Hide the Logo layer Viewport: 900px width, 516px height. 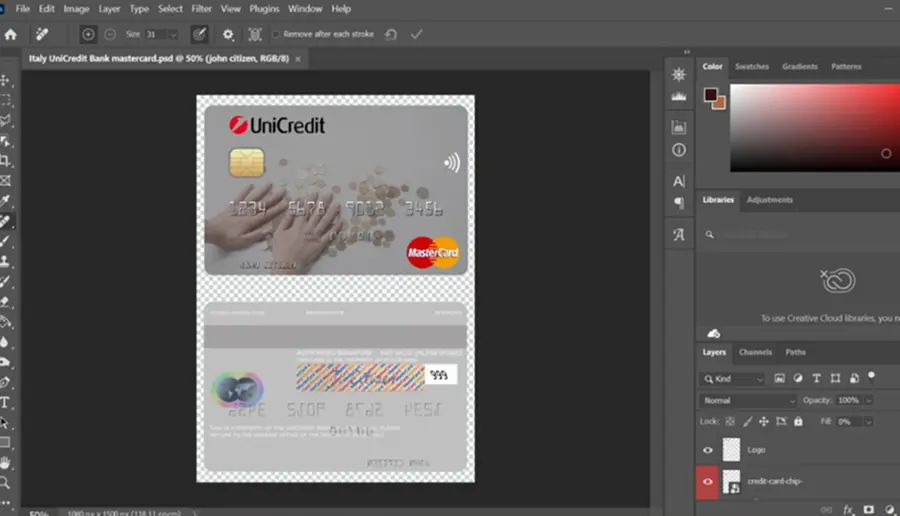707,450
